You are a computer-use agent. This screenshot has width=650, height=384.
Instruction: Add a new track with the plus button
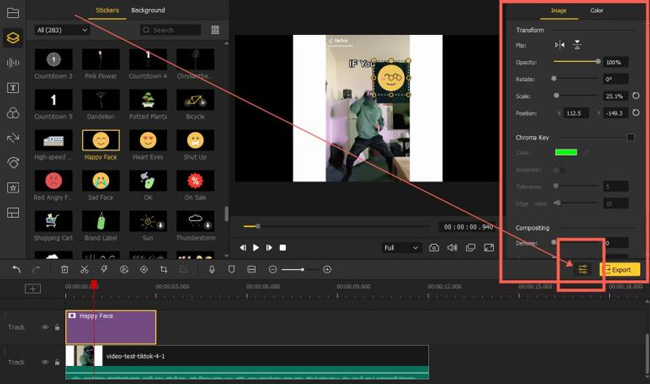pyautogui.click(x=33, y=289)
